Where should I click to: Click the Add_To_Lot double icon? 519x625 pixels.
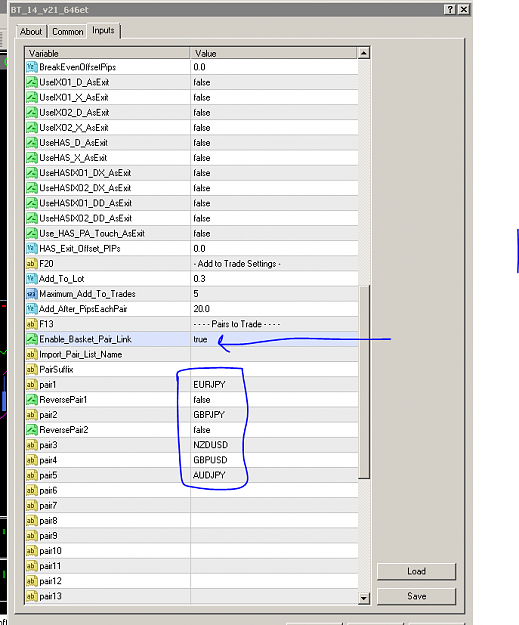pyautogui.click(x=31, y=279)
